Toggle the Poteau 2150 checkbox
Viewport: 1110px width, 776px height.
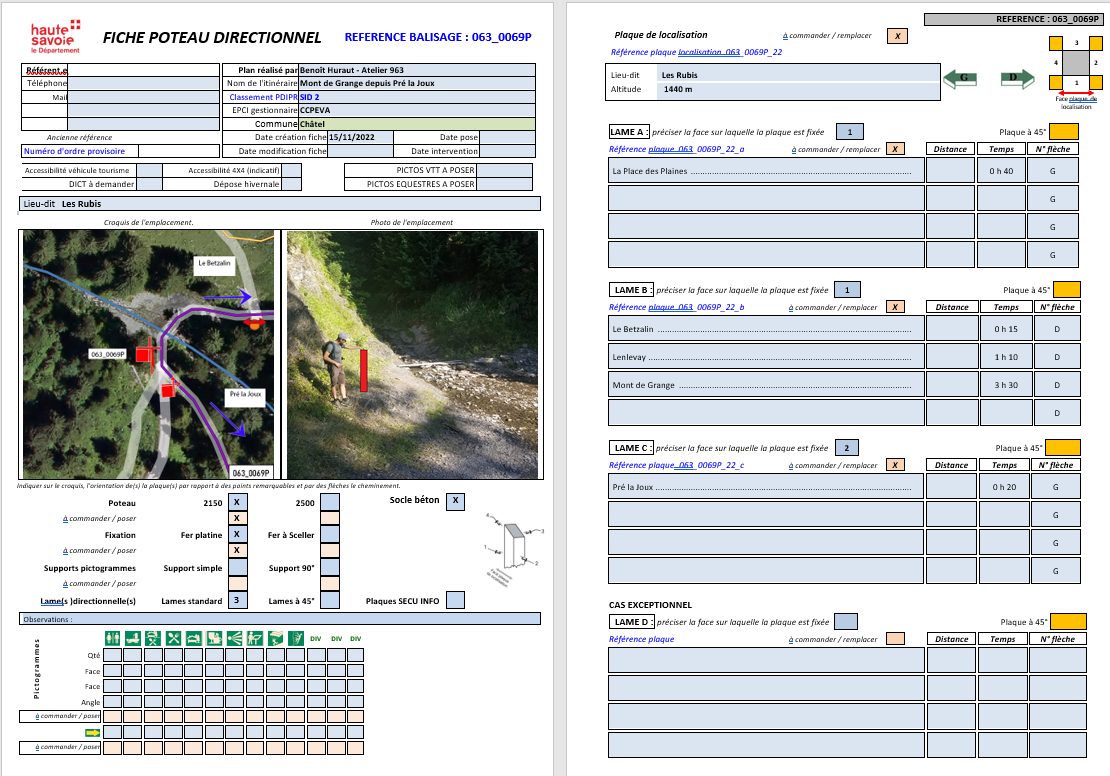point(237,502)
